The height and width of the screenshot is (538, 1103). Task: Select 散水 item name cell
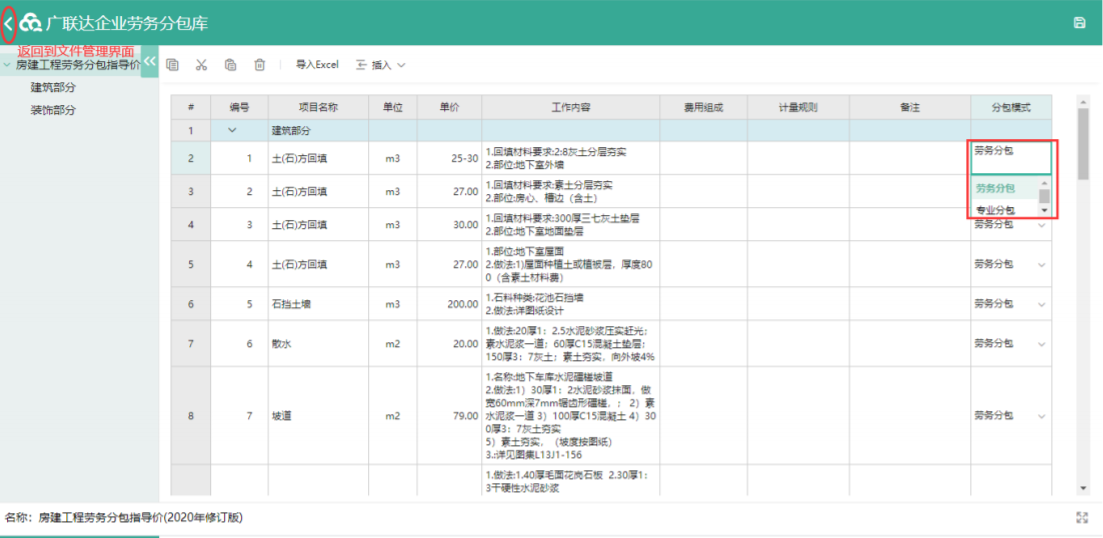(x=319, y=344)
